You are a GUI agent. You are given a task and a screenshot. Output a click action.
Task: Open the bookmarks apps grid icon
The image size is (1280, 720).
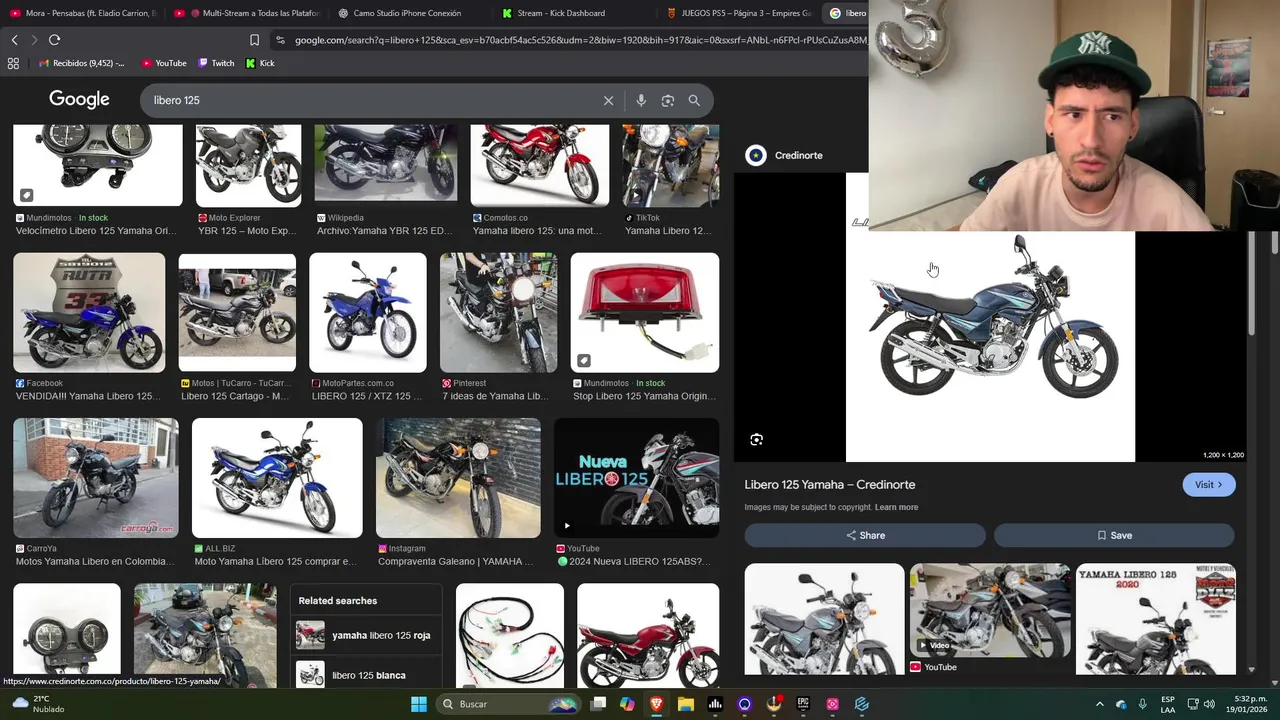[x=13, y=63]
